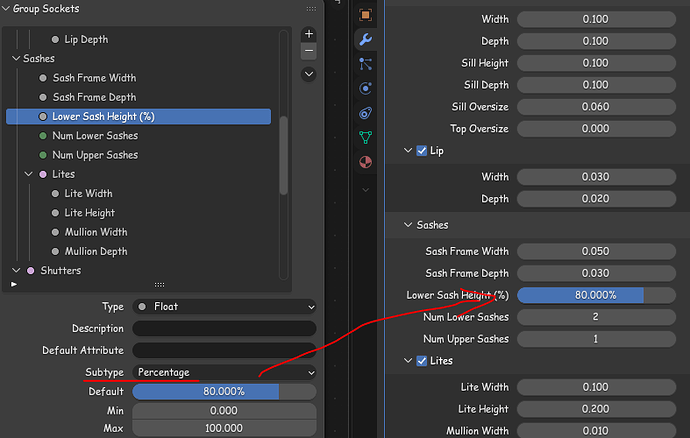
Task: Expand the tab list arrow below Material tab
Action: click(365, 190)
